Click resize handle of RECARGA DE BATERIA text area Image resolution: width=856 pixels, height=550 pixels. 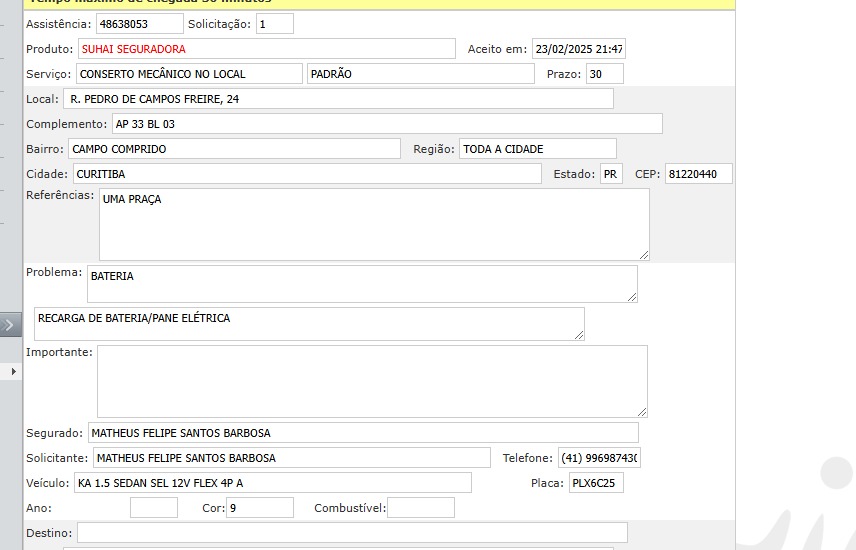pyautogui.click(x=579, y=335)
